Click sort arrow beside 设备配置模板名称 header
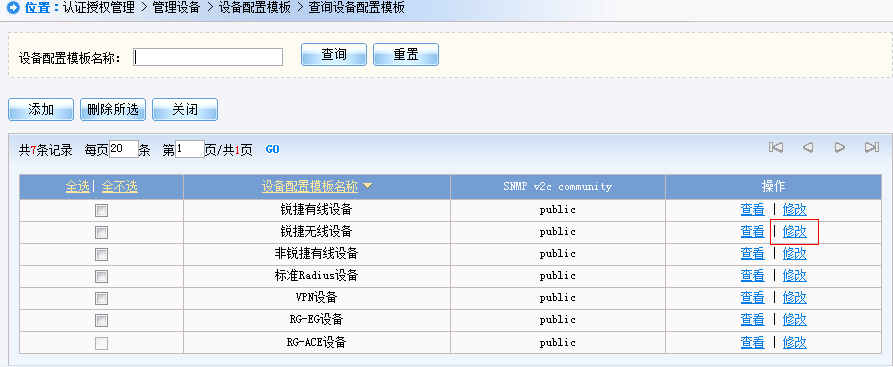 [x=367, y=186]
